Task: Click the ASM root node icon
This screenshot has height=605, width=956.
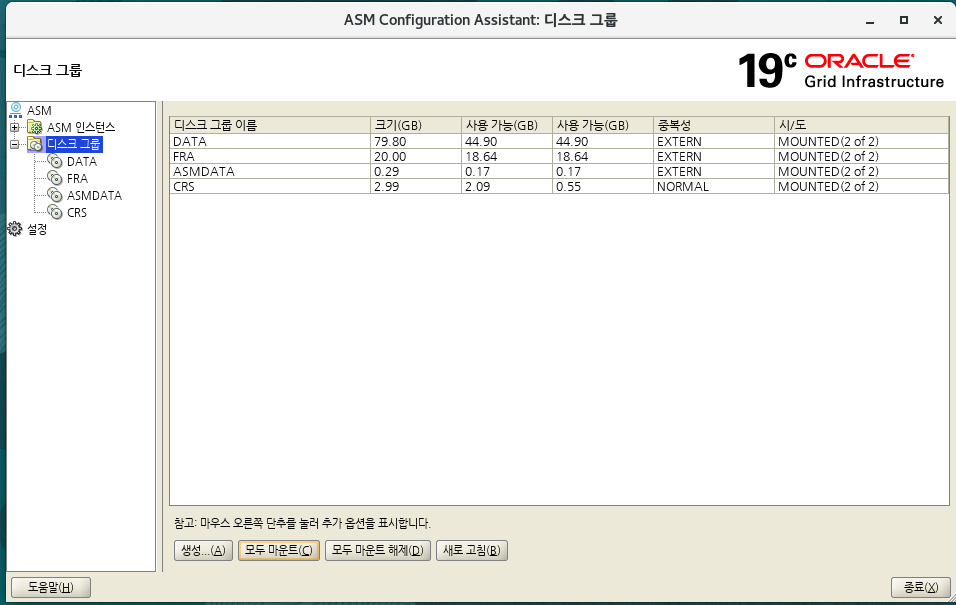Action: click(16, 110)
